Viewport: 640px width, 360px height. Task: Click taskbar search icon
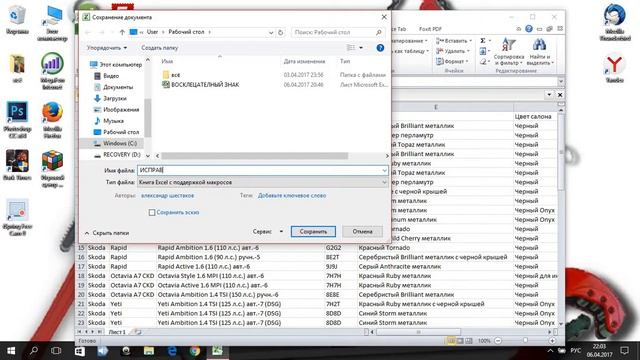point(34,351)
